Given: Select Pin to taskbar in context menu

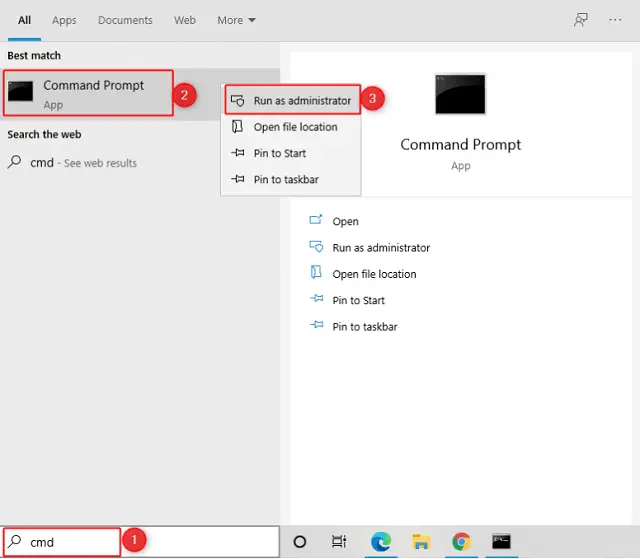Looking at the screenshot, I should click(285, 179).
